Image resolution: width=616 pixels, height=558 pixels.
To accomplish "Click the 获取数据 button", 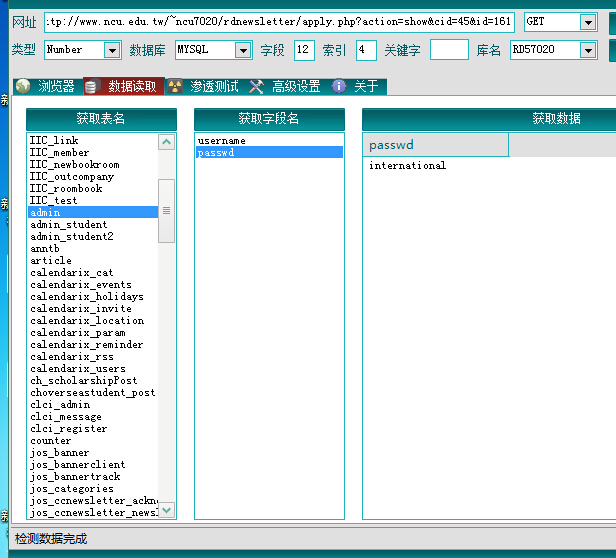I will [489, 119].
